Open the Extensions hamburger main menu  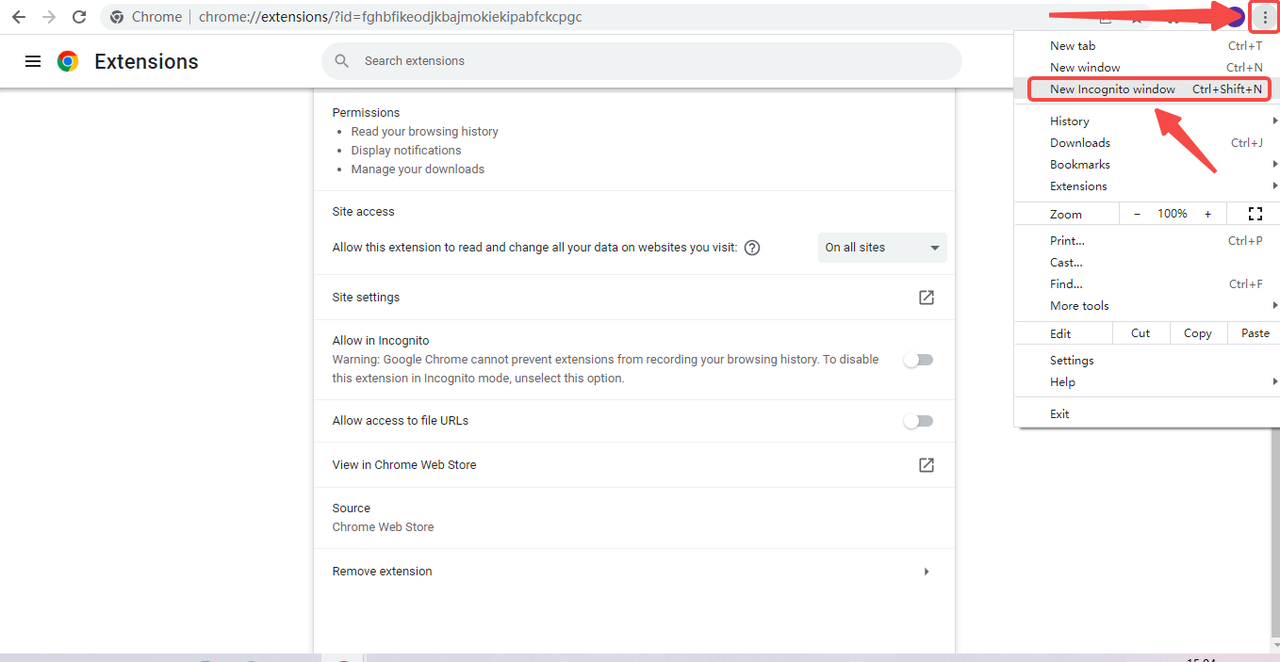[x=33, y=61]
